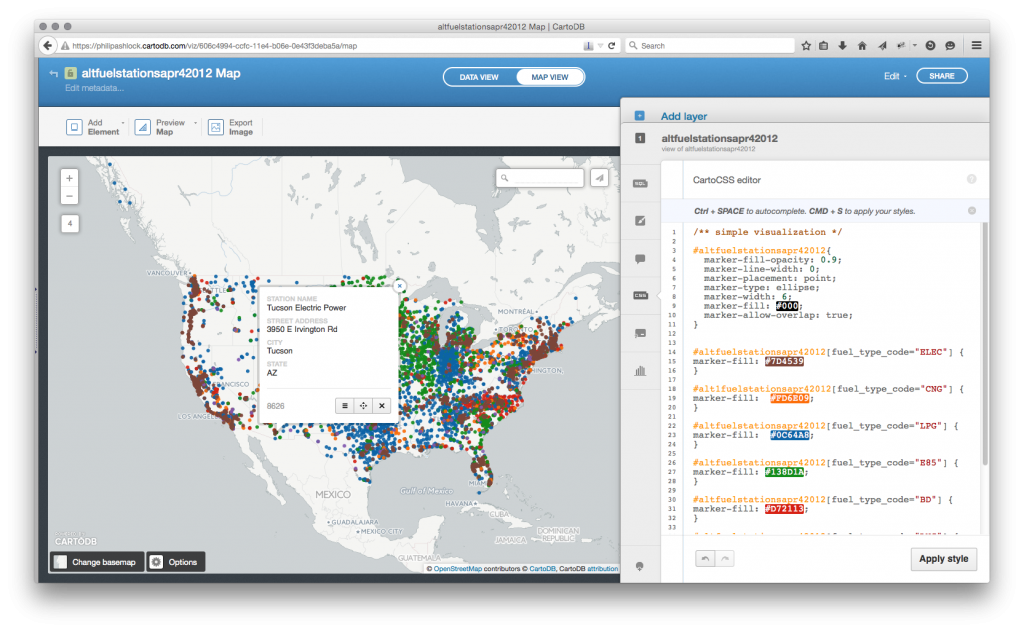
Task: Close the Tucson Electric Power infowindow
Action: point(400,286)
